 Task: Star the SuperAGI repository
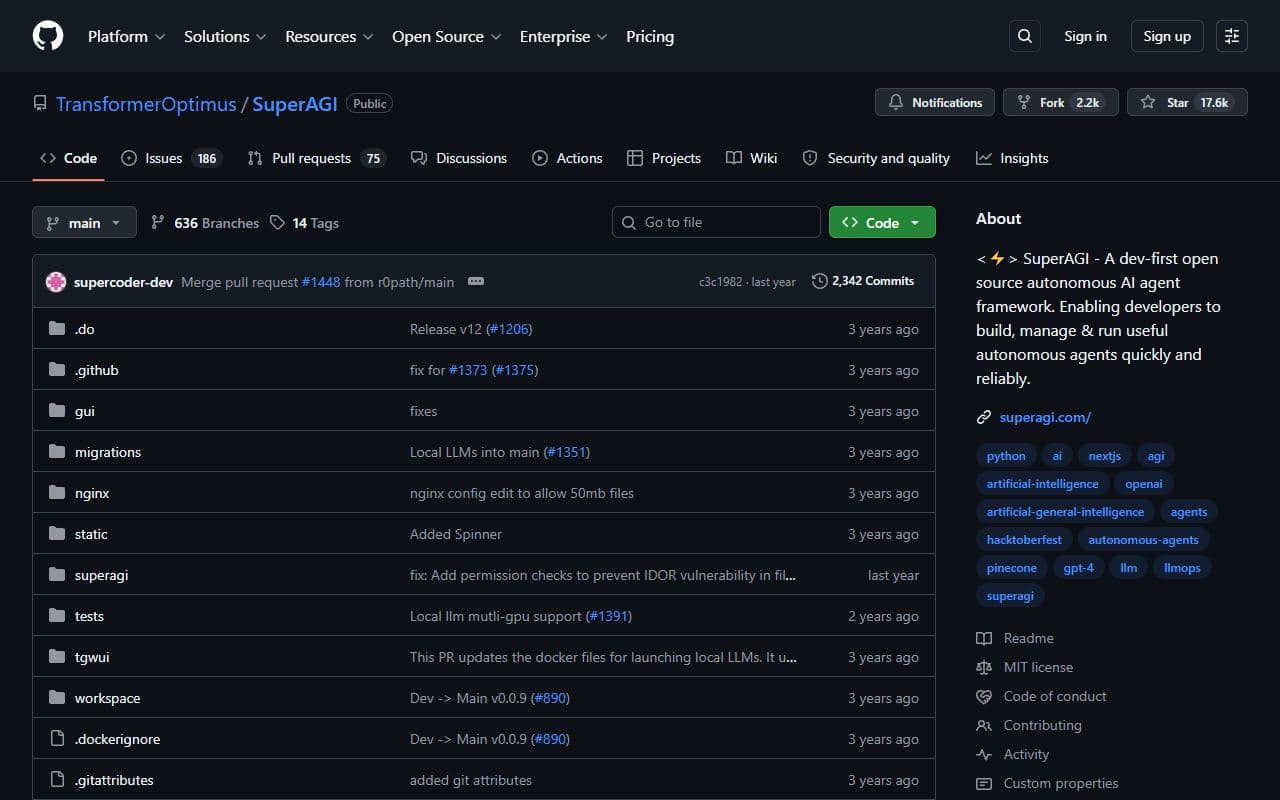pyautogui.click(x=1187, y=102)
